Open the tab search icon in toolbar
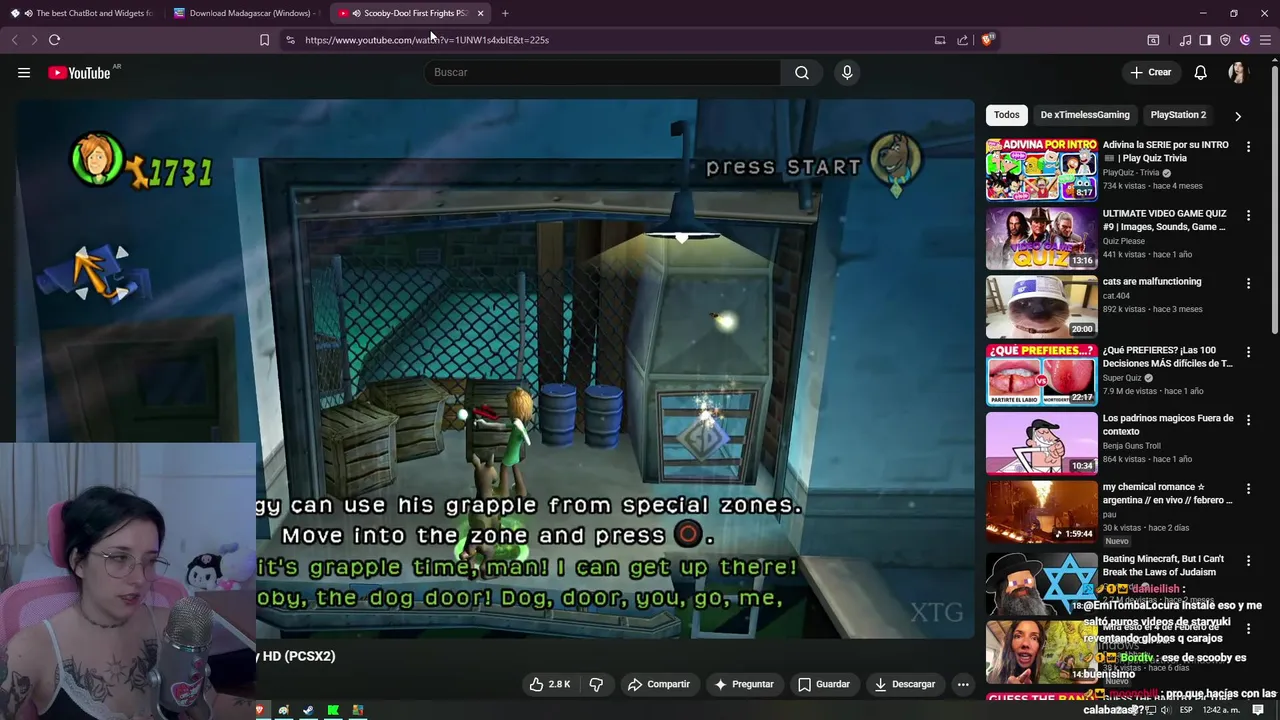 point(1153,40)
